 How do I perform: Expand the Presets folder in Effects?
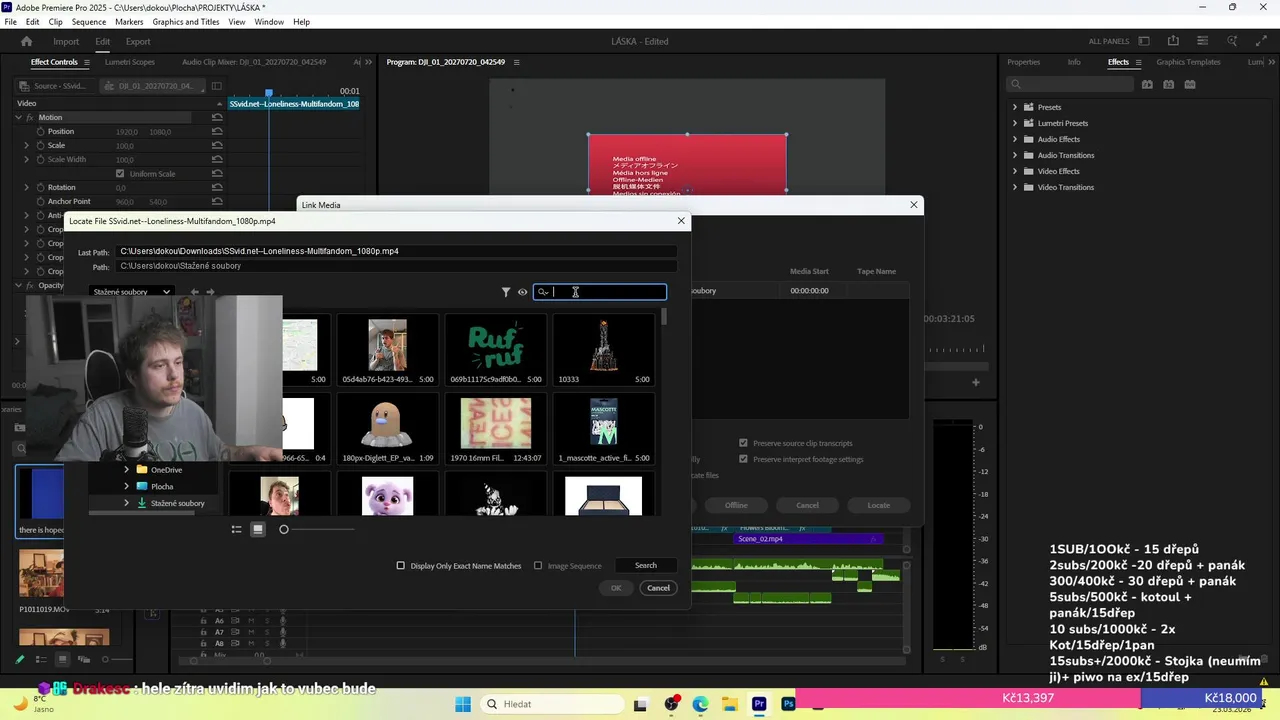pyautogui.click(x=1015, y=107)
